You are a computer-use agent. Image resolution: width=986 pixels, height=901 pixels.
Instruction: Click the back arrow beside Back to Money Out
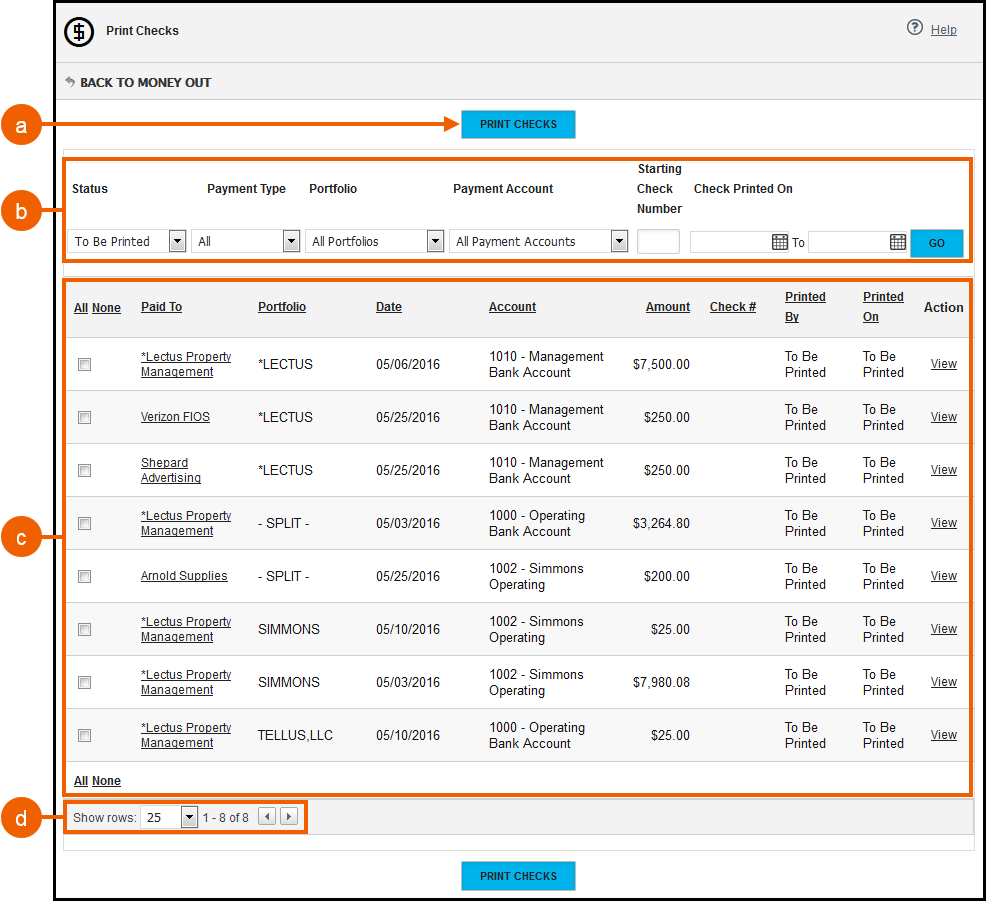point(70,82)
